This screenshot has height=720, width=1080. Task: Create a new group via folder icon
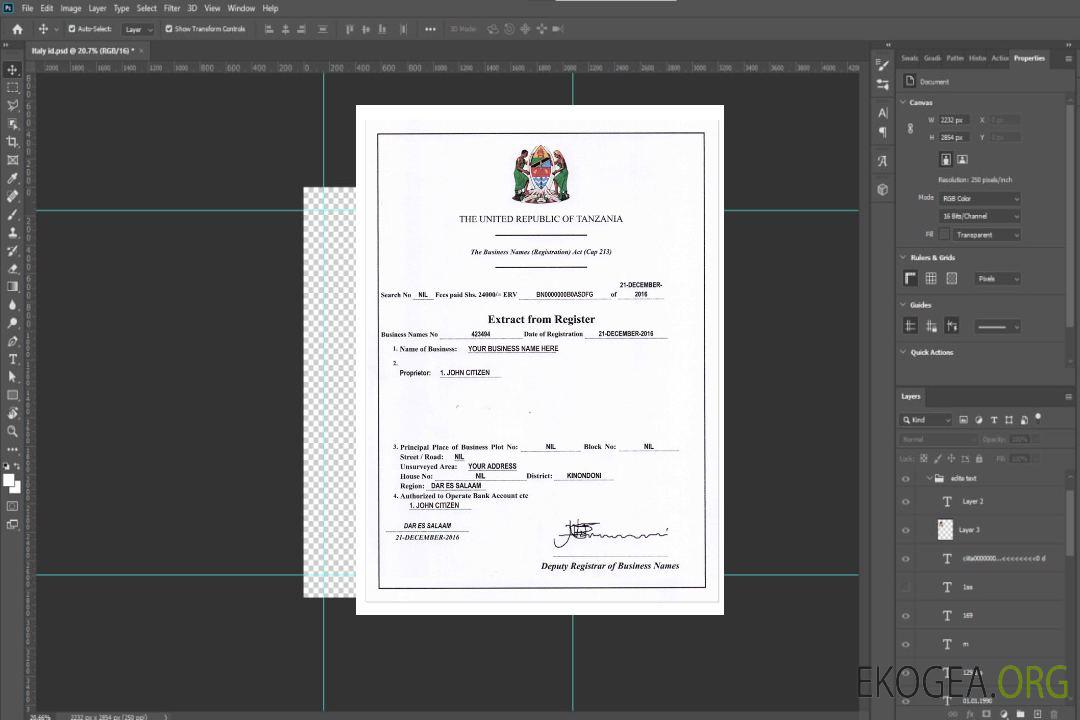tap(1020, 714)
